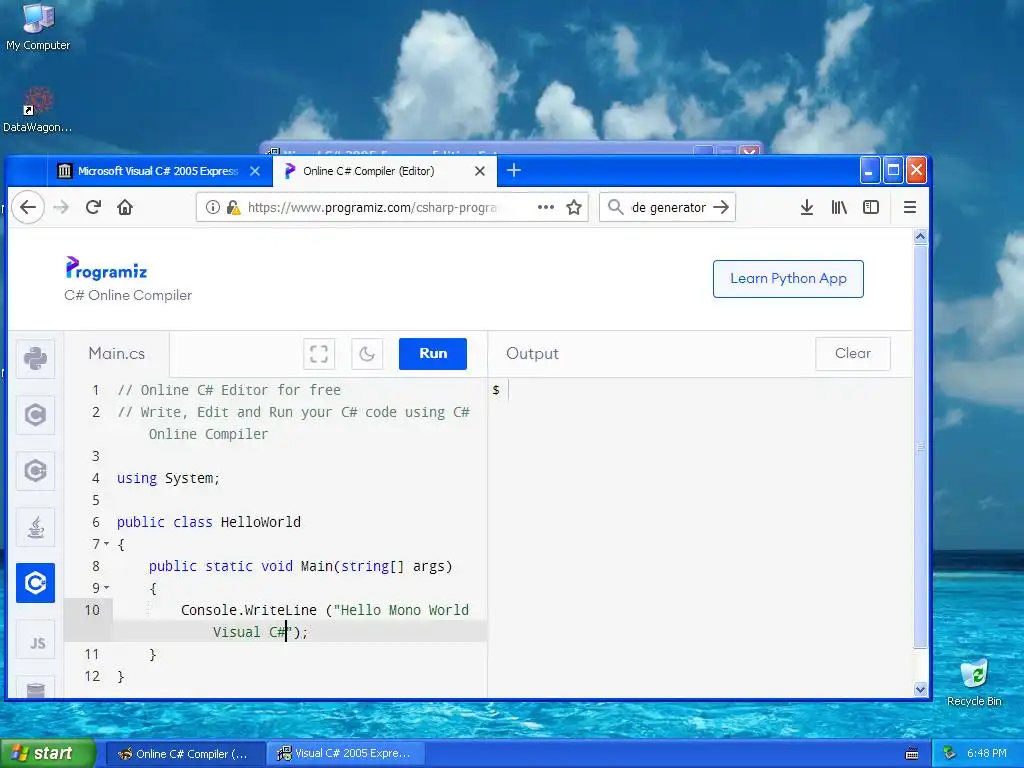This screenshot has height=768, width=1024.
Task: Bookmark this page with star icon
Action: [574, 208]
